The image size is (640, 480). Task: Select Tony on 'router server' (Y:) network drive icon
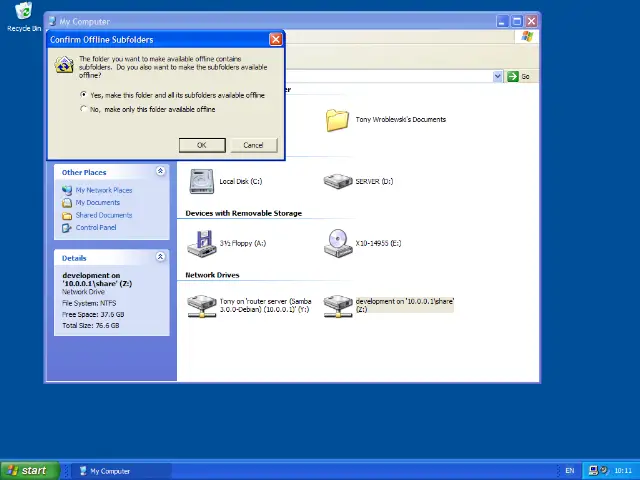(x=202, y=306)
